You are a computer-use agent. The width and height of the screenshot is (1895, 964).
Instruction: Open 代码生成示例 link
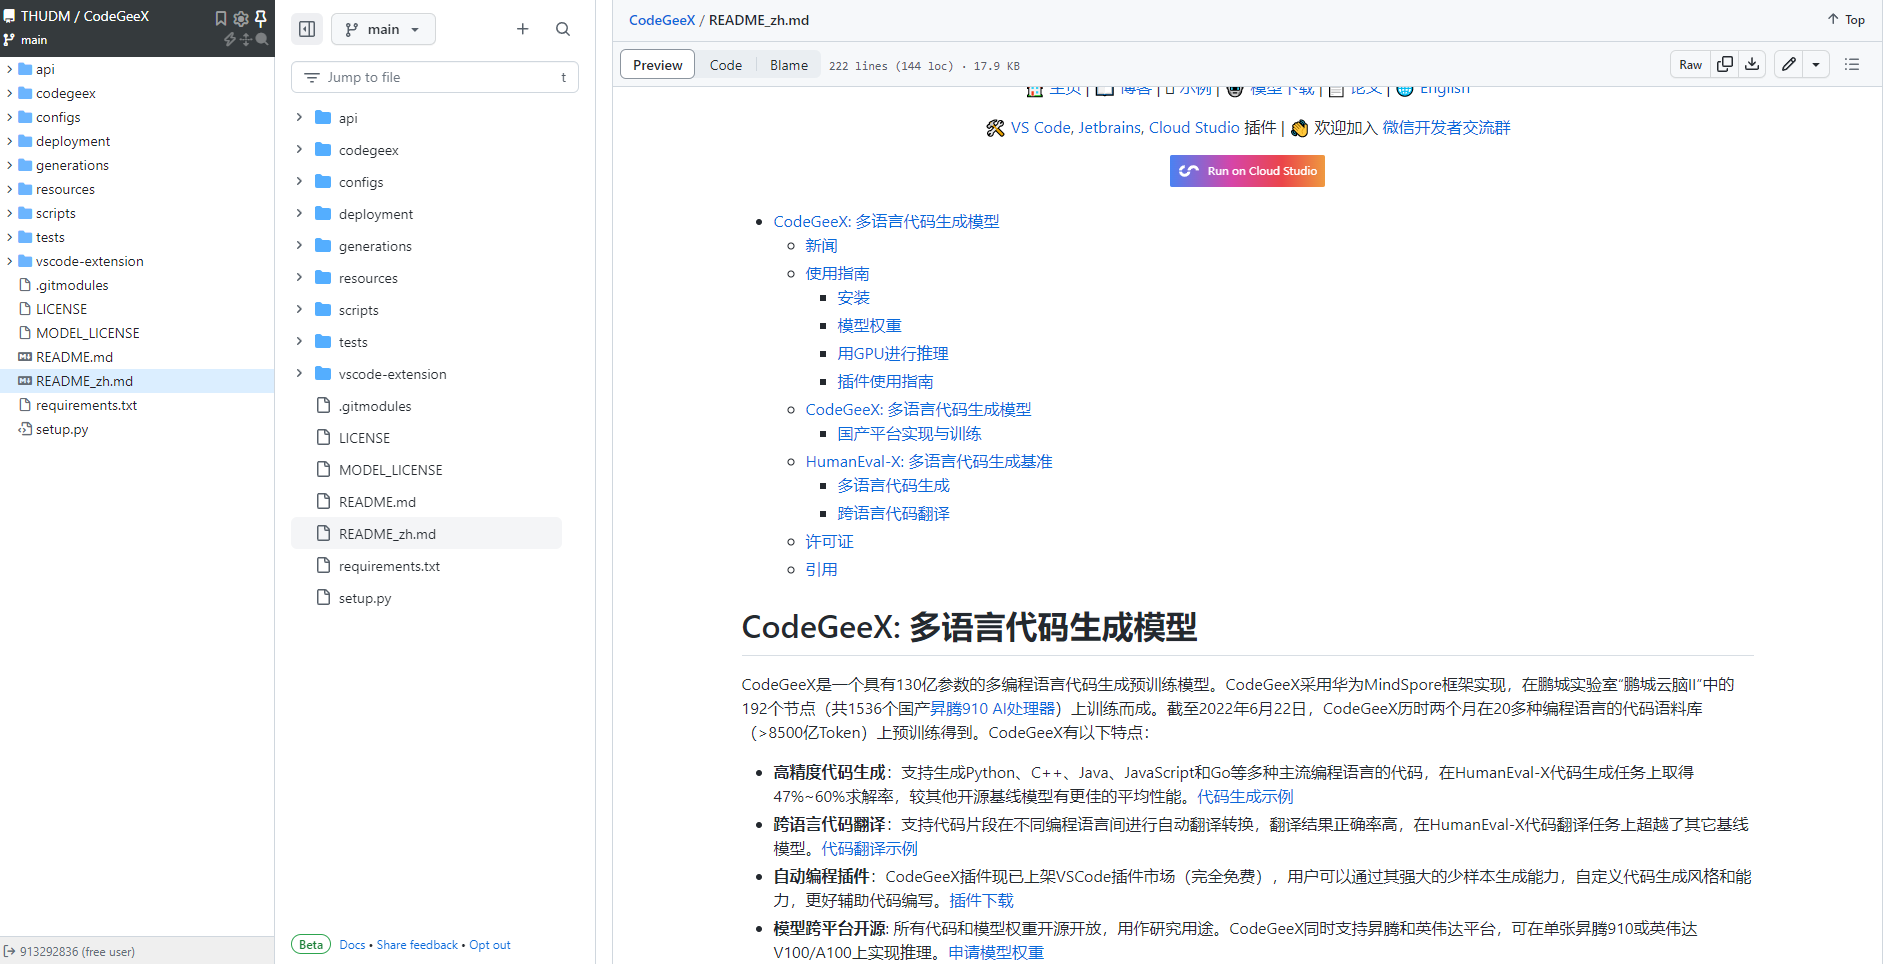click(1245, 797)
